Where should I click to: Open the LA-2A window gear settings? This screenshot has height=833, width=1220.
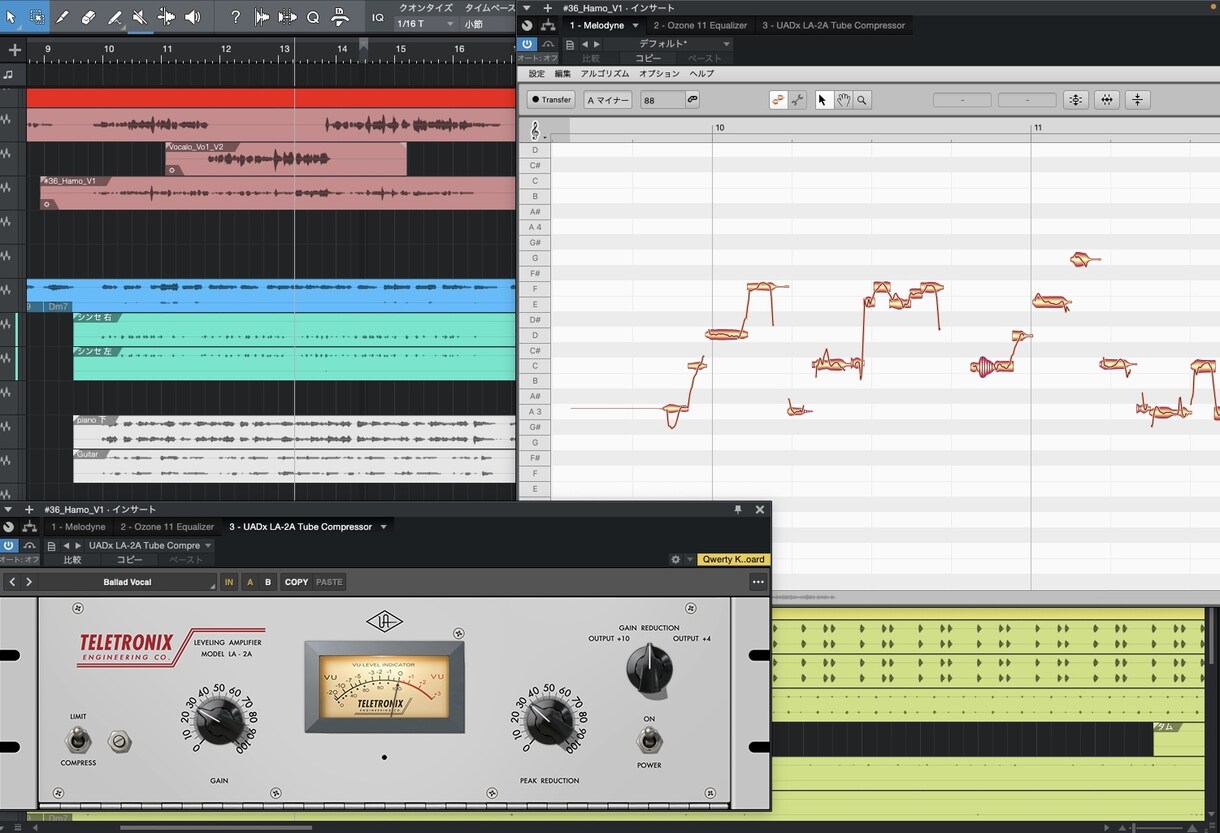coord(676,560)
